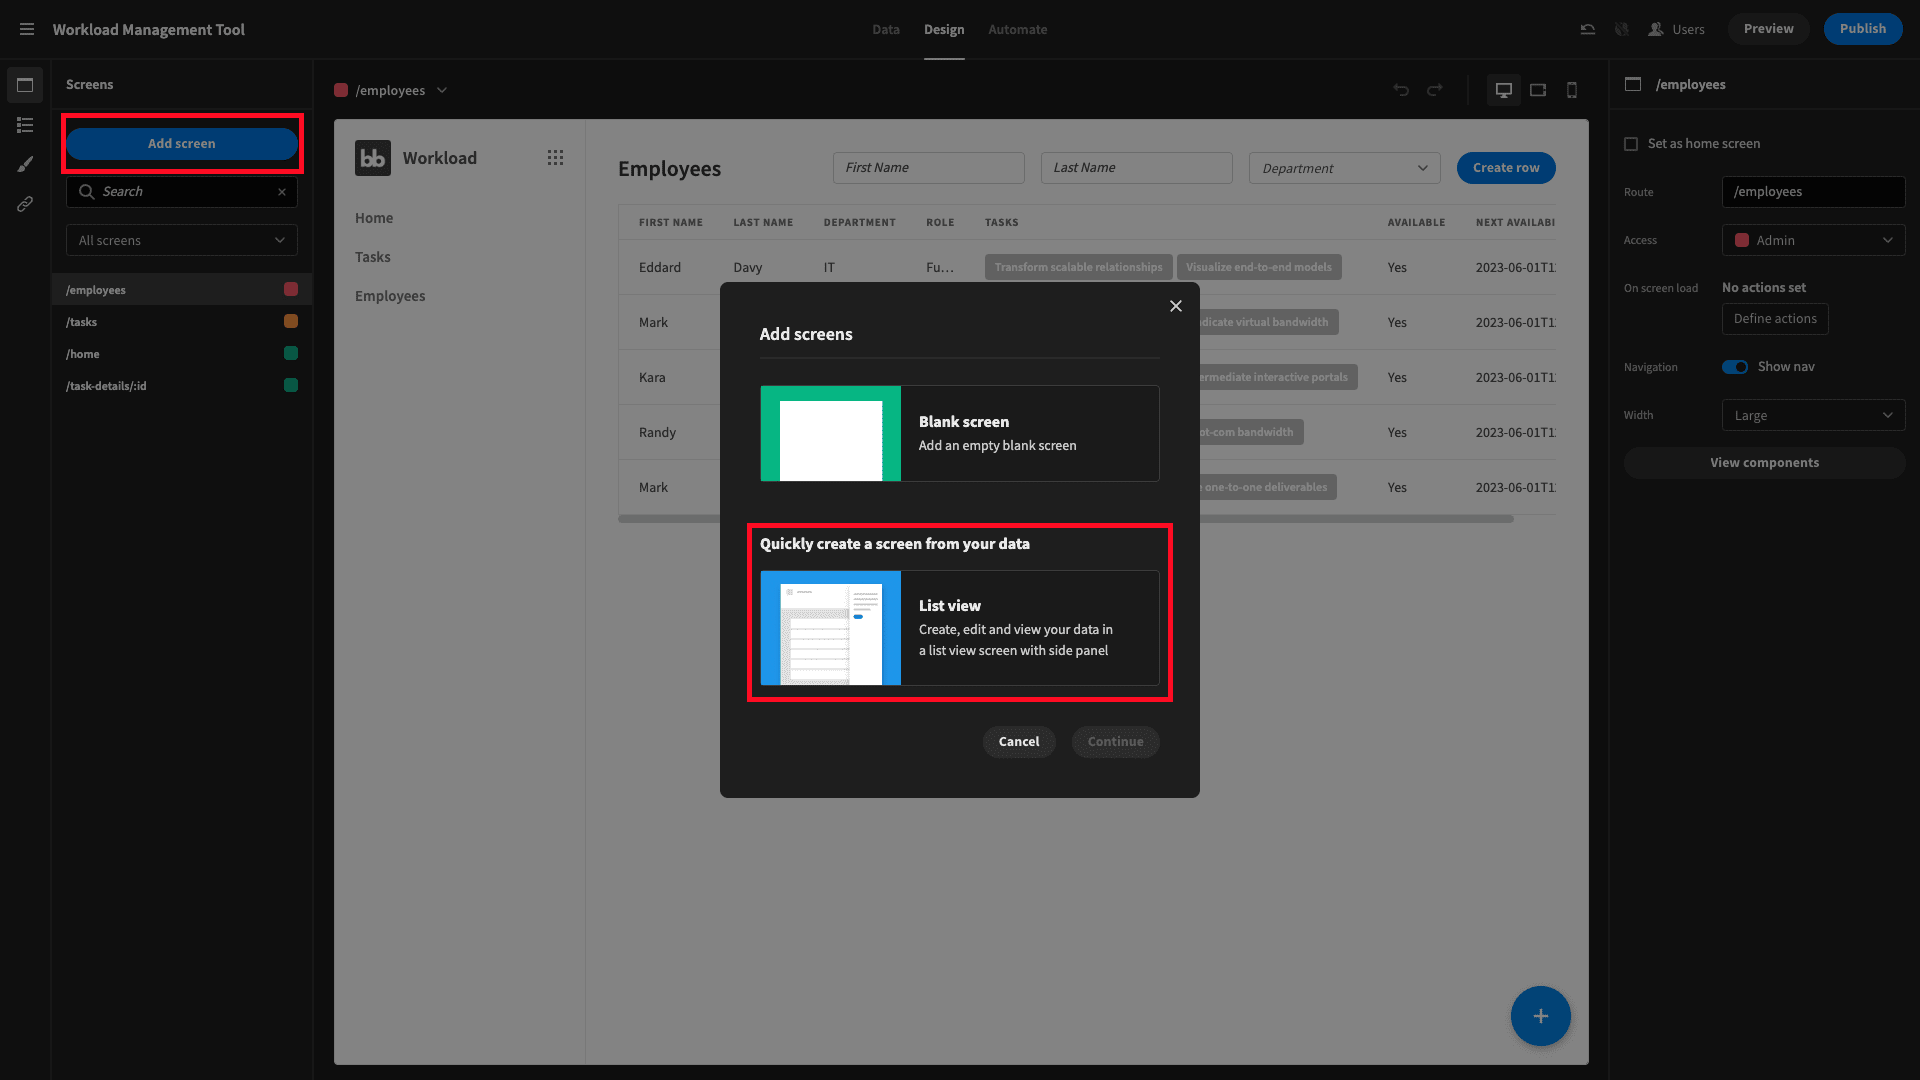Switch to the Automate tab
This screenshot has height=1080, width=1920.
point(1018,29)
